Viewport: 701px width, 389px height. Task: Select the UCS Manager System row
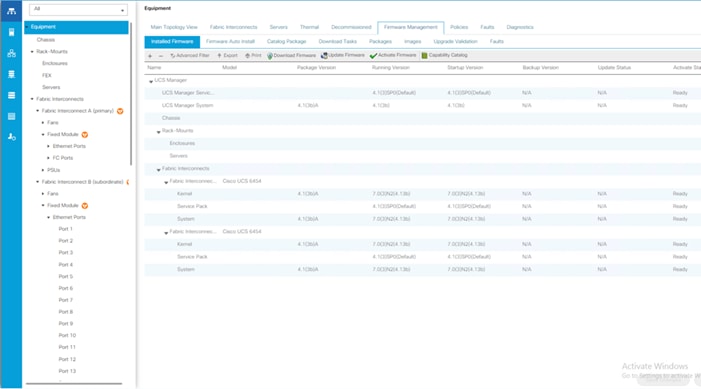tap(422, 106)
